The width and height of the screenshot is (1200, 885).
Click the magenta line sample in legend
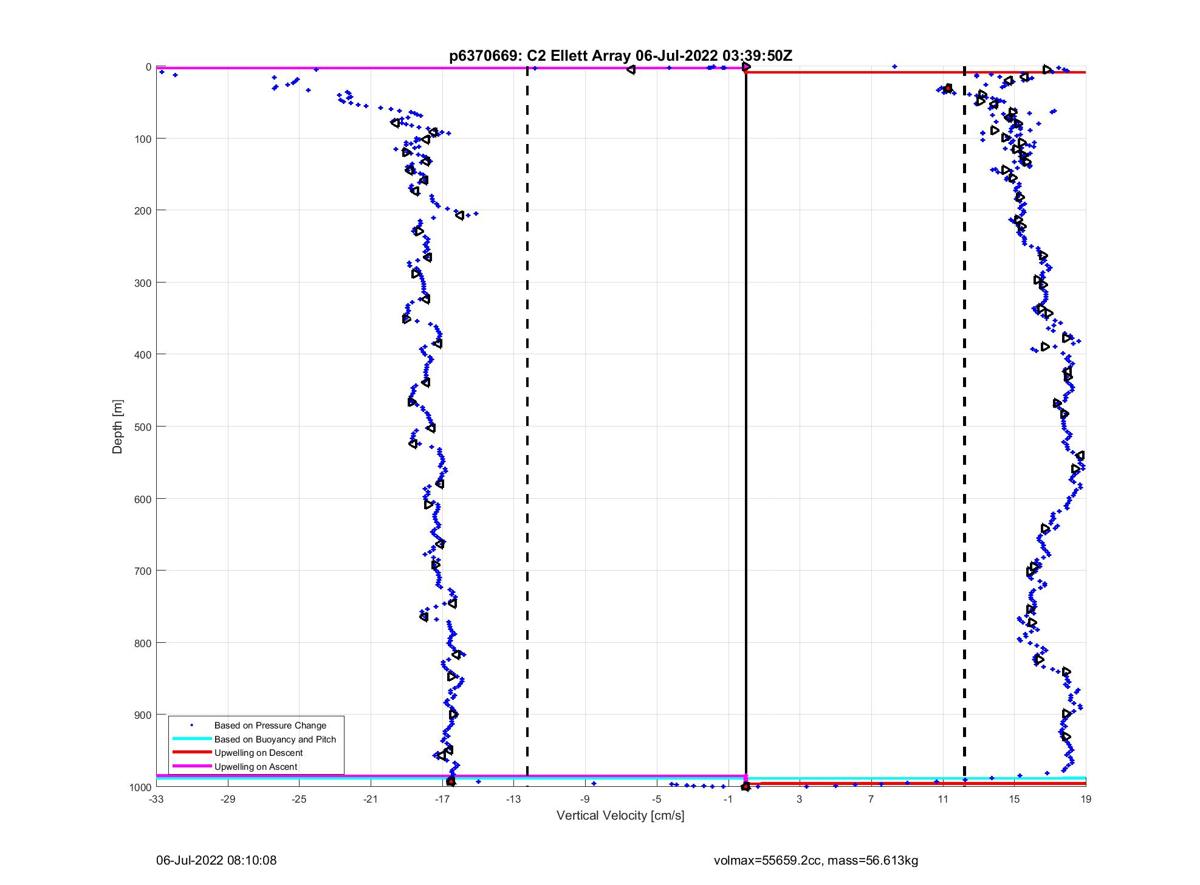click(x=192, y=767)
